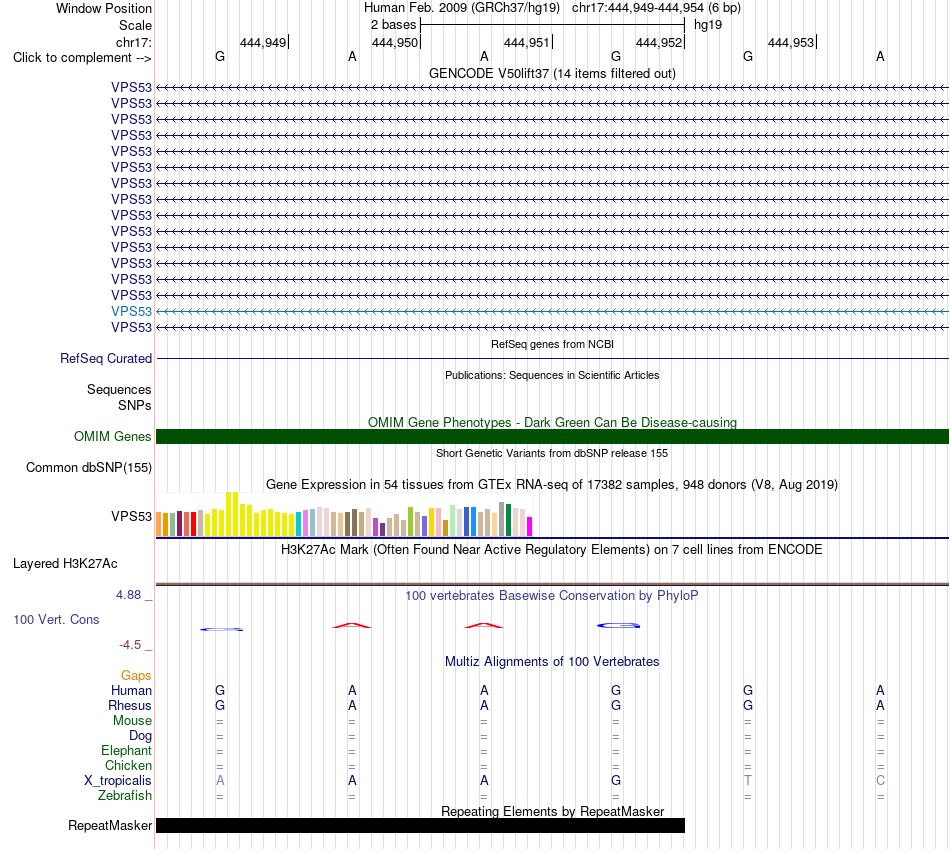Image resolution: width=950 pixels, height=849 pixels.
Task: Click the 'SNPs' subtrack label
Action: [135, 405]
